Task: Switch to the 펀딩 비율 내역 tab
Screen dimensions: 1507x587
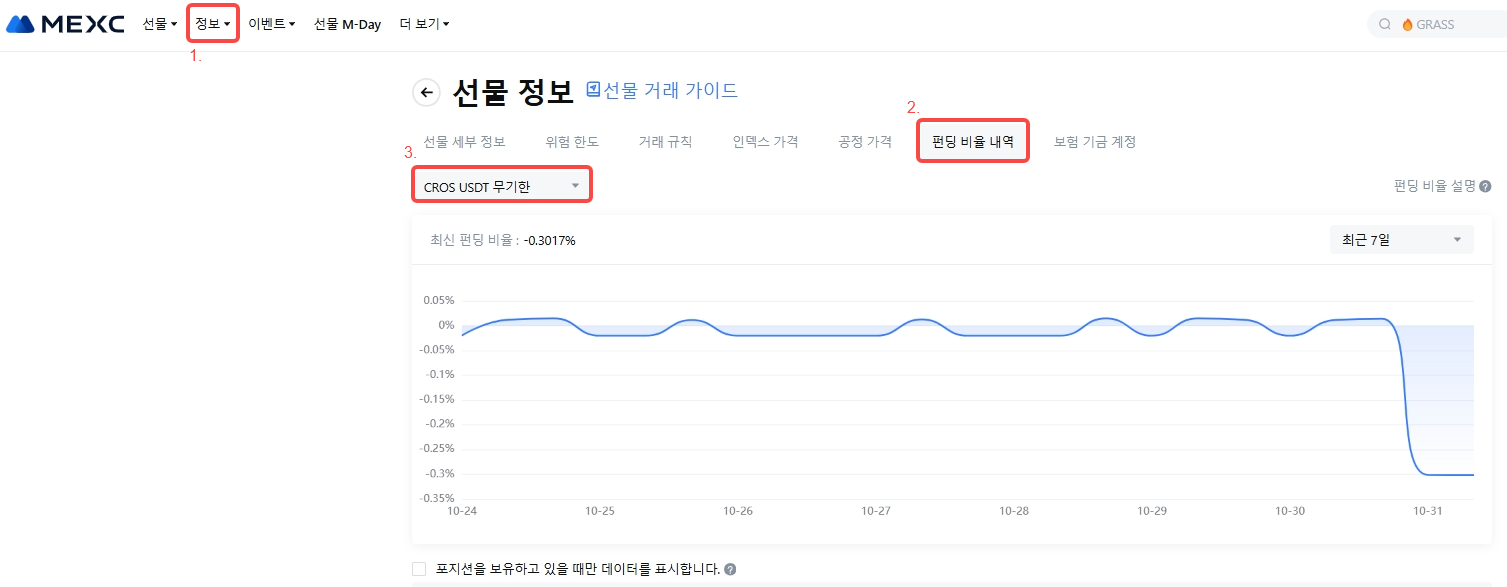Action: (972, 142)
